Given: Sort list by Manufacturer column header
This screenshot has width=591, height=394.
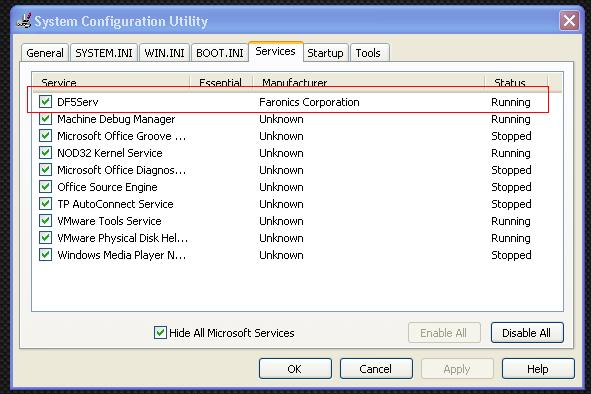Looking at the screenshot, I should 368,82.
